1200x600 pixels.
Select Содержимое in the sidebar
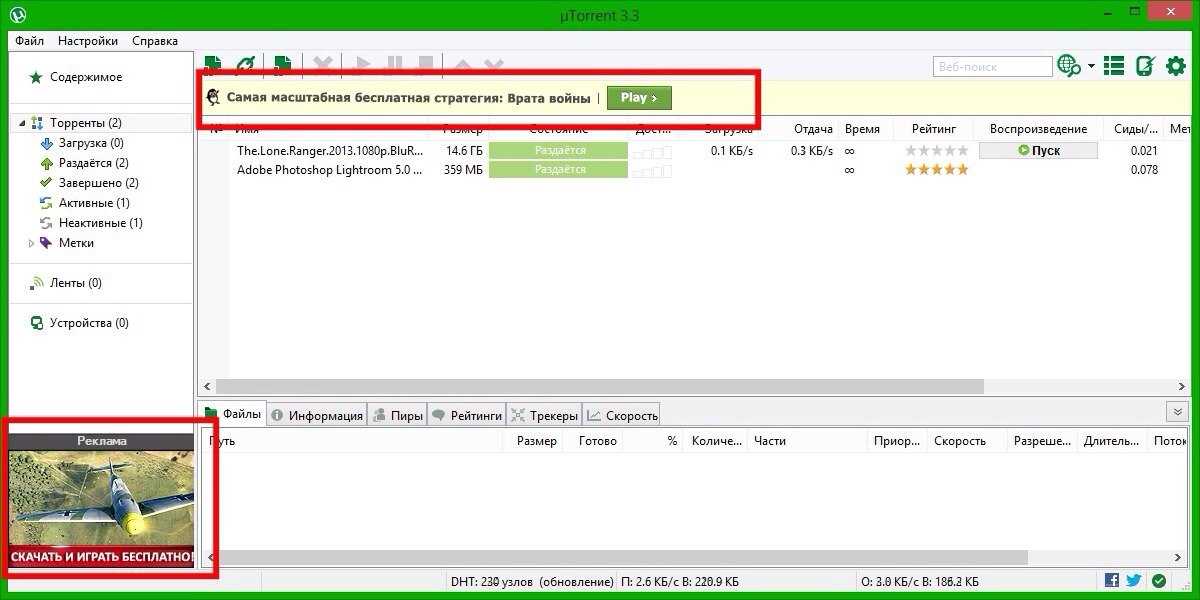[x=86, y=77]
